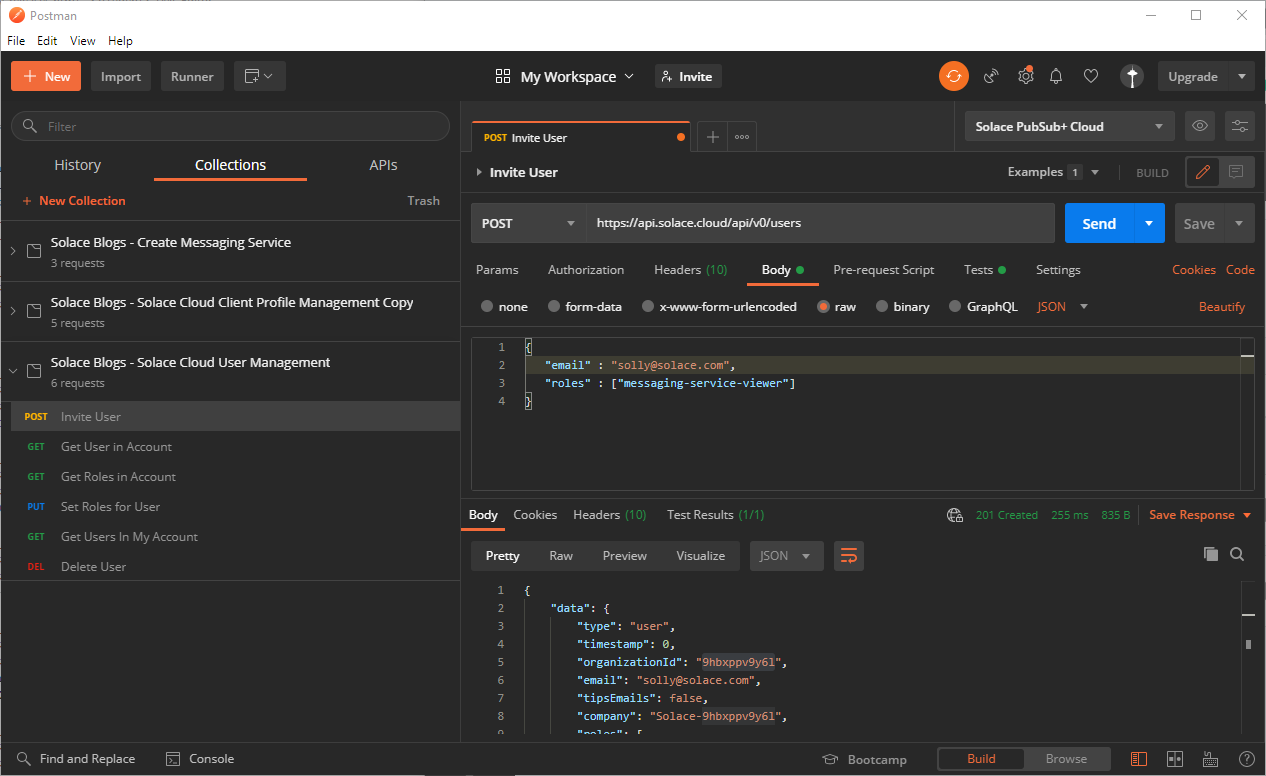Click the request URL input field
The height and width of the screenshot is (776, 1266).
tap(819, 223)
